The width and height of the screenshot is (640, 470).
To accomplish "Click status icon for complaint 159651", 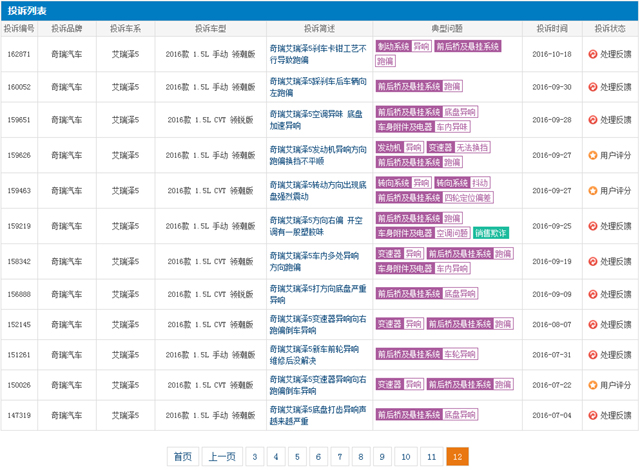I will (x=593, y=120).
